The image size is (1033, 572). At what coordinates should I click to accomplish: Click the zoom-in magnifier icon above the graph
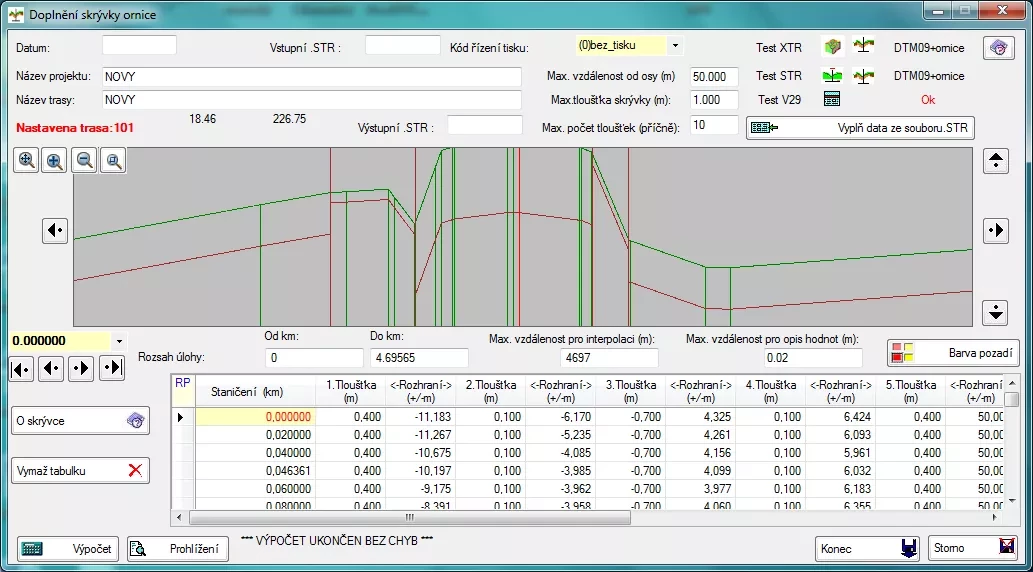[x=55, y=161]
